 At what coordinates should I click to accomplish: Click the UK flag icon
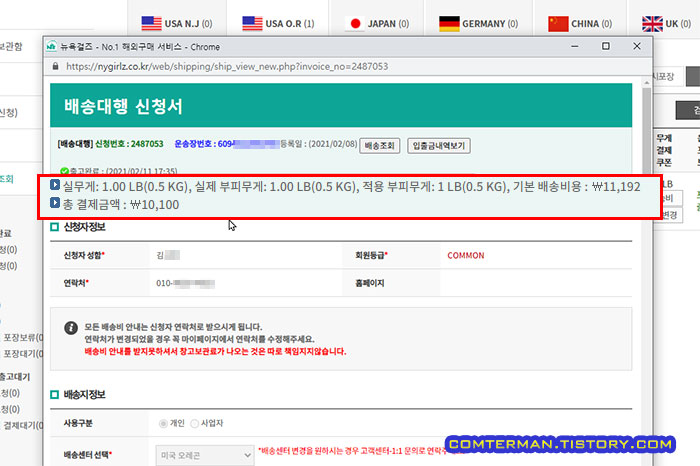[652, 24]
